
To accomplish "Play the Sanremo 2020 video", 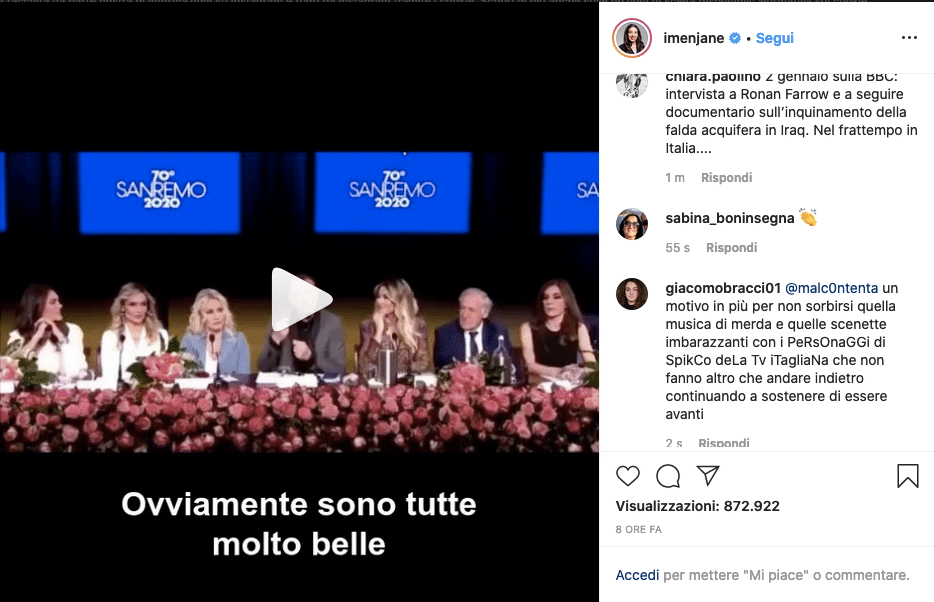I will [x=301, y=300].
